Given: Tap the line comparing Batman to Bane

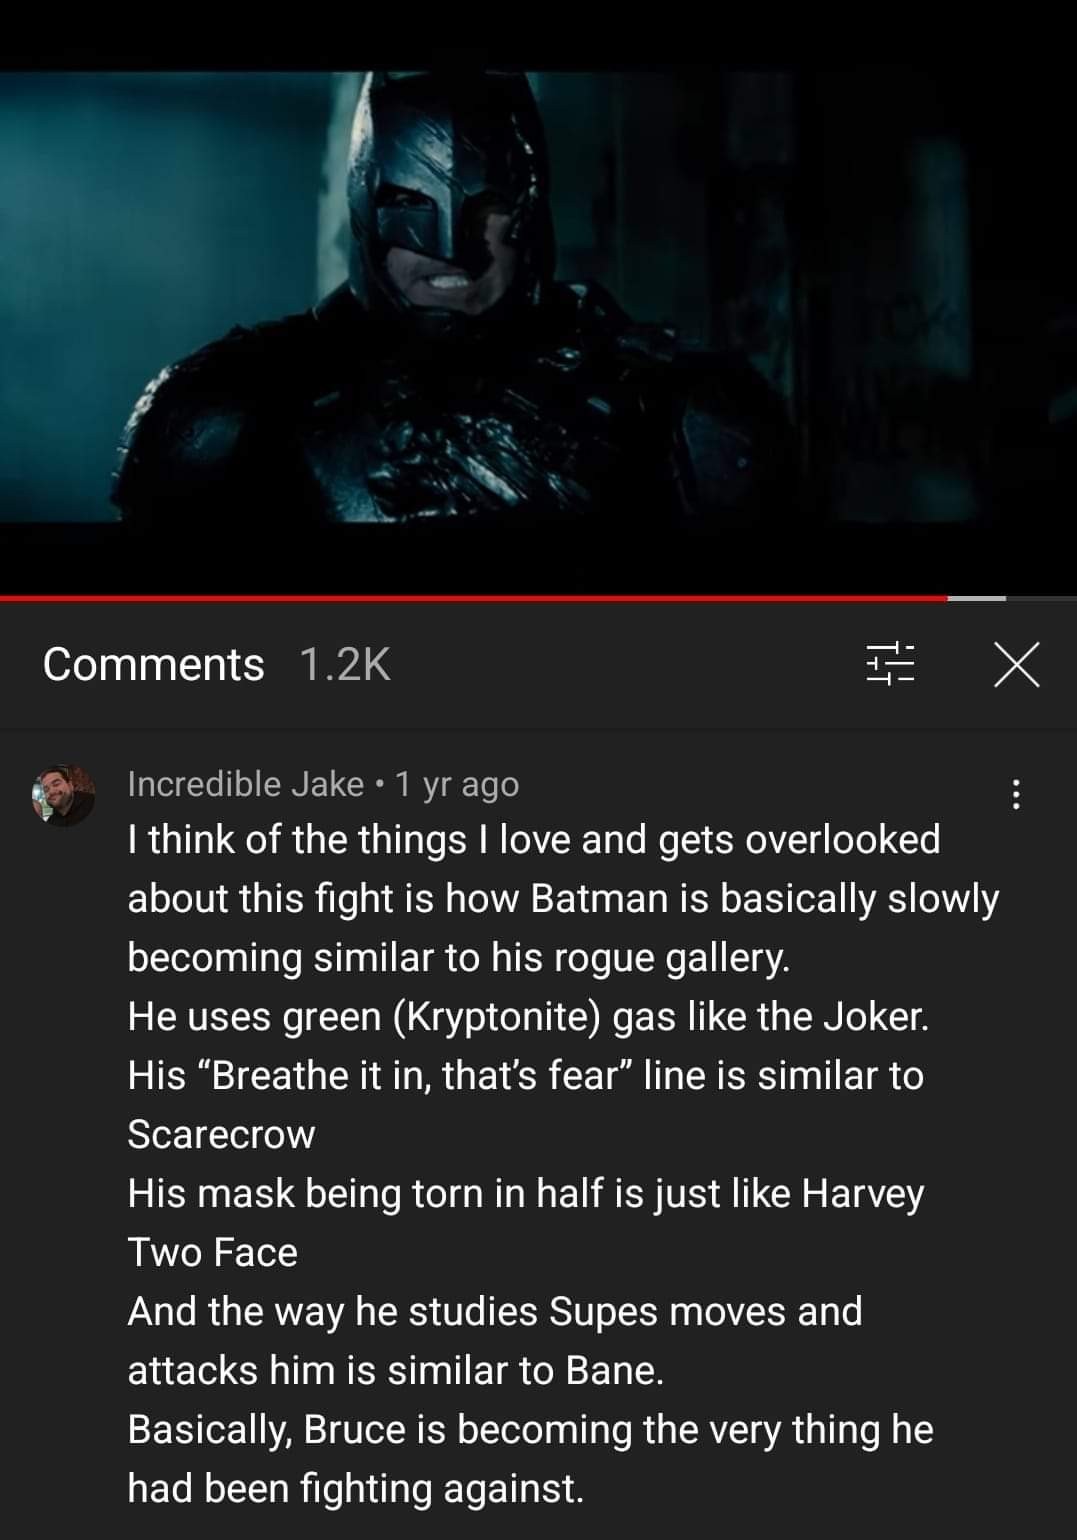Looking at the screenshot, I should (395, 1371).
